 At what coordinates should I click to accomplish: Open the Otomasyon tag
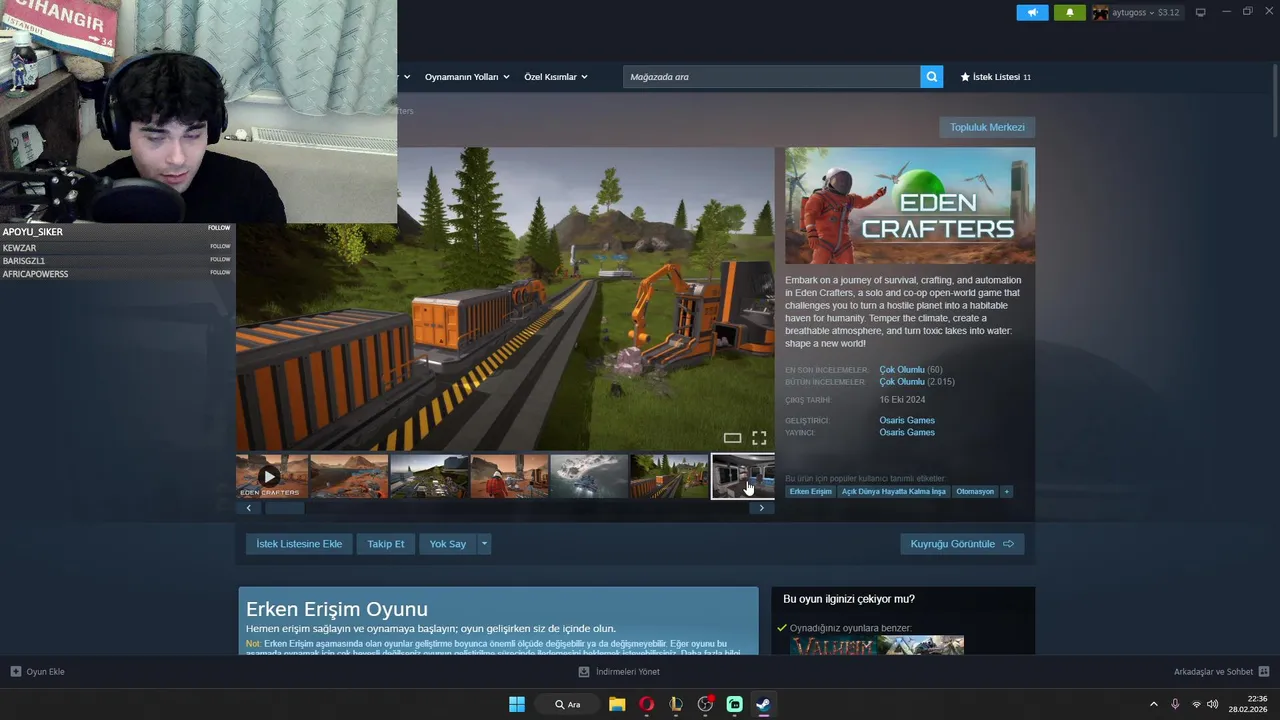click(x=975, y=492)
